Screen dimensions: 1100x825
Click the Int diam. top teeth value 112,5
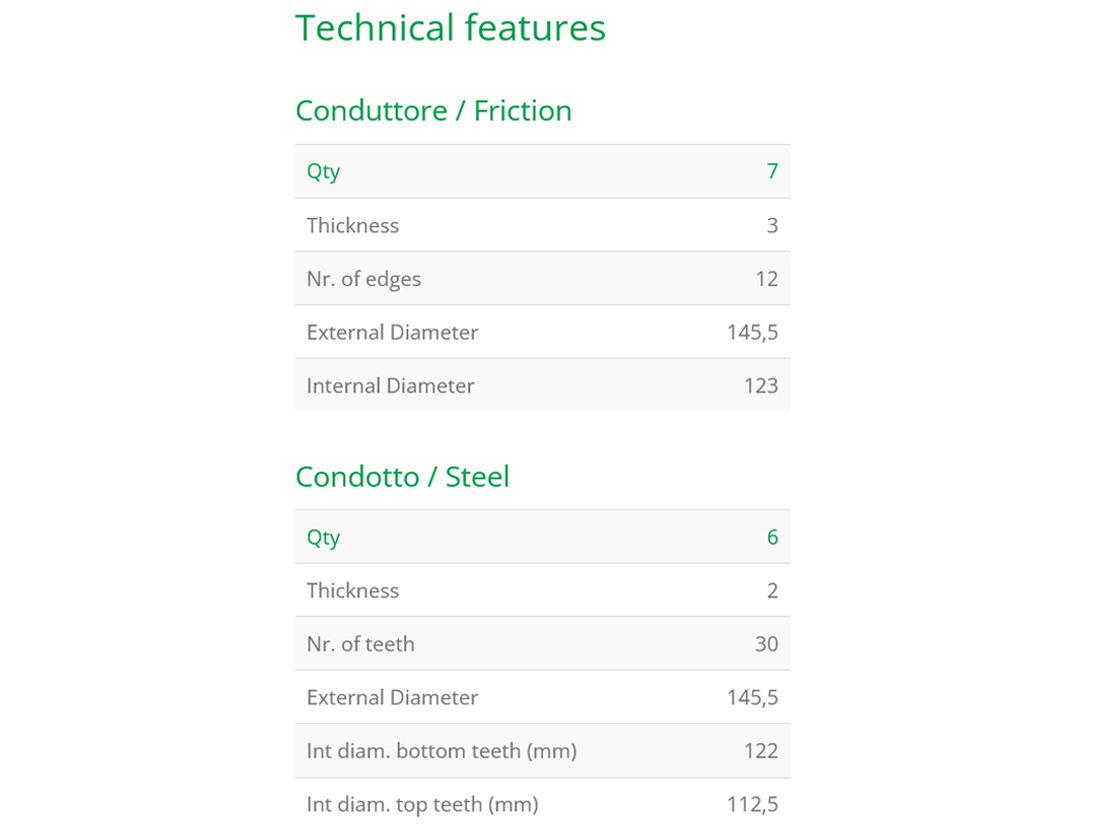[753, 805]
